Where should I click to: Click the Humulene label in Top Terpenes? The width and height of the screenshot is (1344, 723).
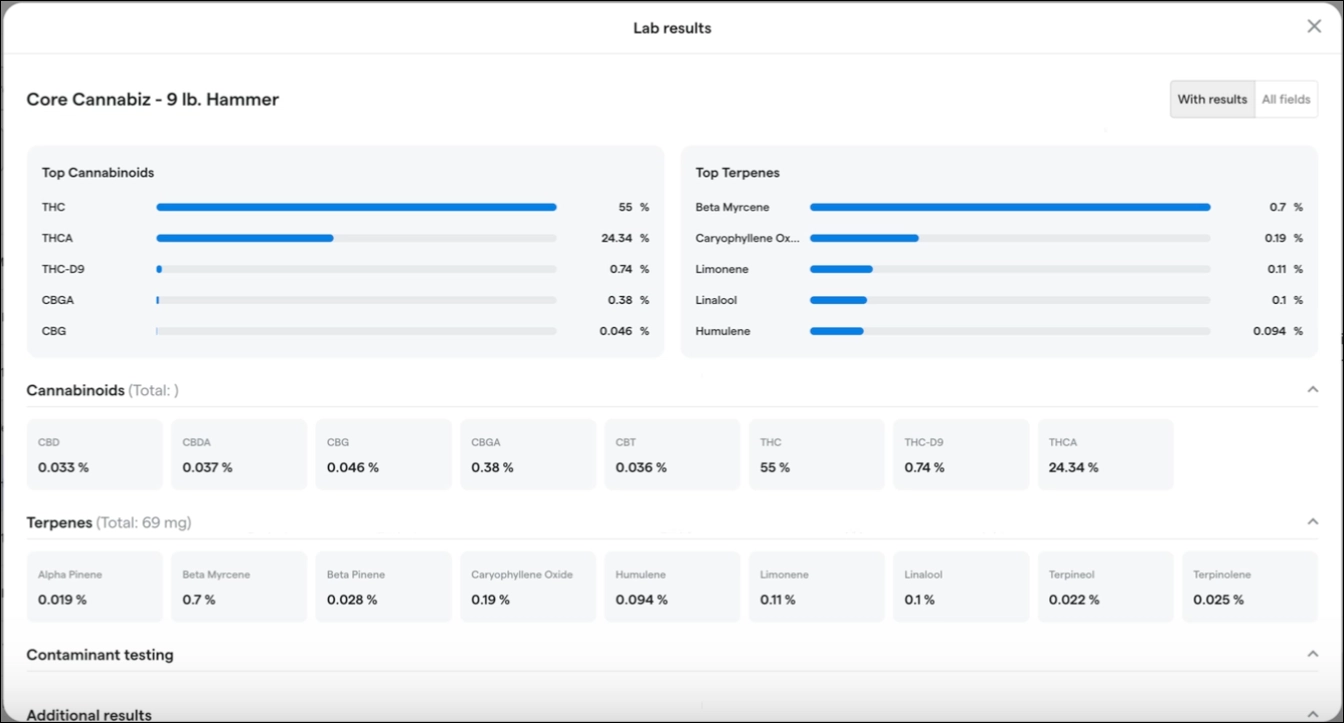tap(723, 331)
